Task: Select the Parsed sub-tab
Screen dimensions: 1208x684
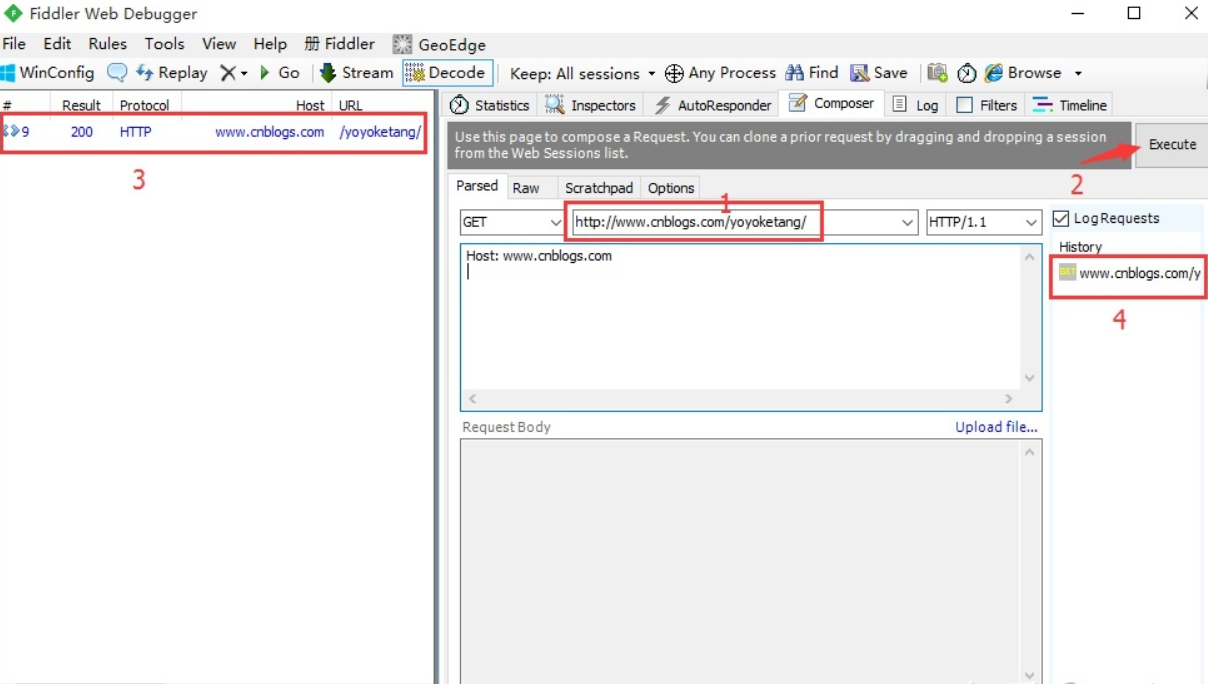Action: click(477, 186)
